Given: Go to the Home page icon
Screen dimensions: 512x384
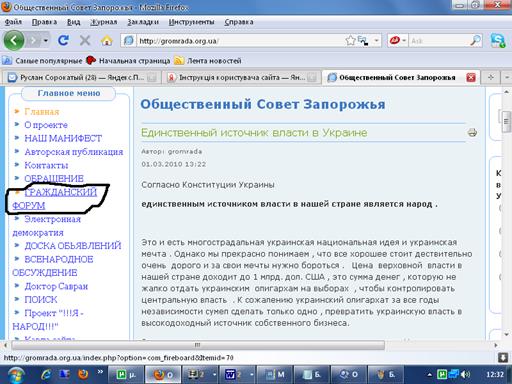Looking at the screenshot, I should coord(107,41).
